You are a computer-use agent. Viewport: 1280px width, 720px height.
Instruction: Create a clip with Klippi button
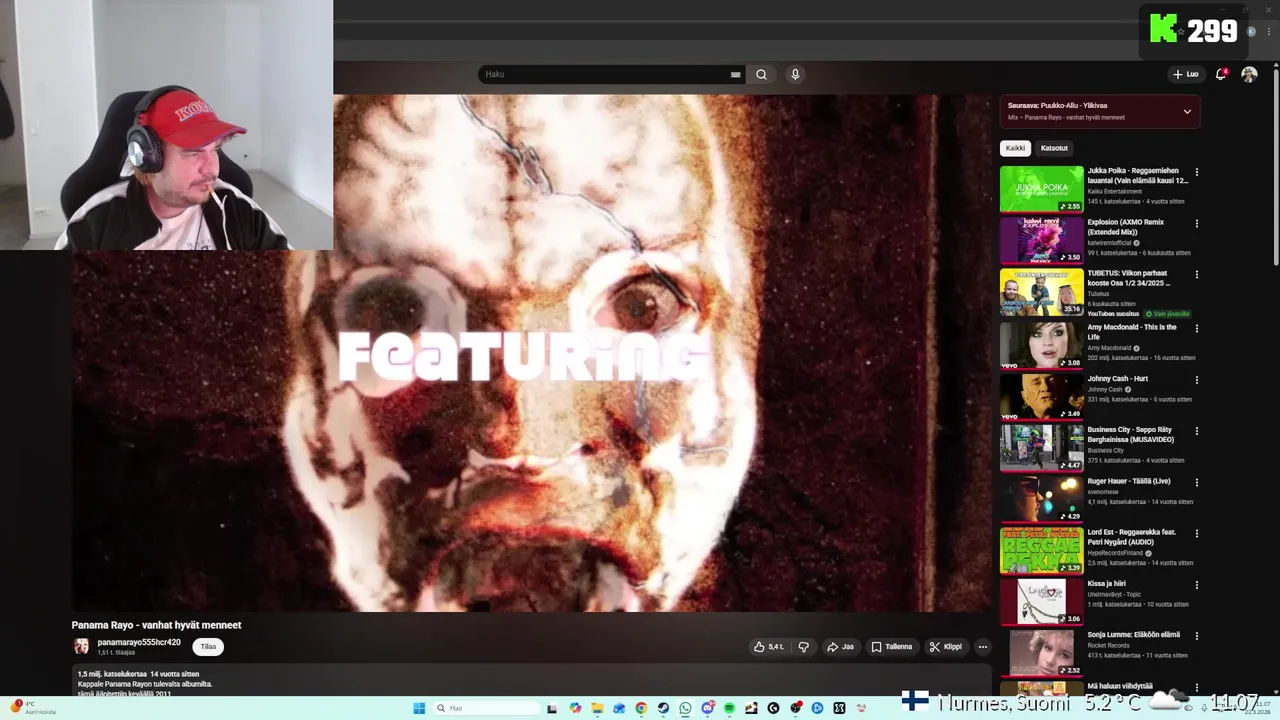945,647
